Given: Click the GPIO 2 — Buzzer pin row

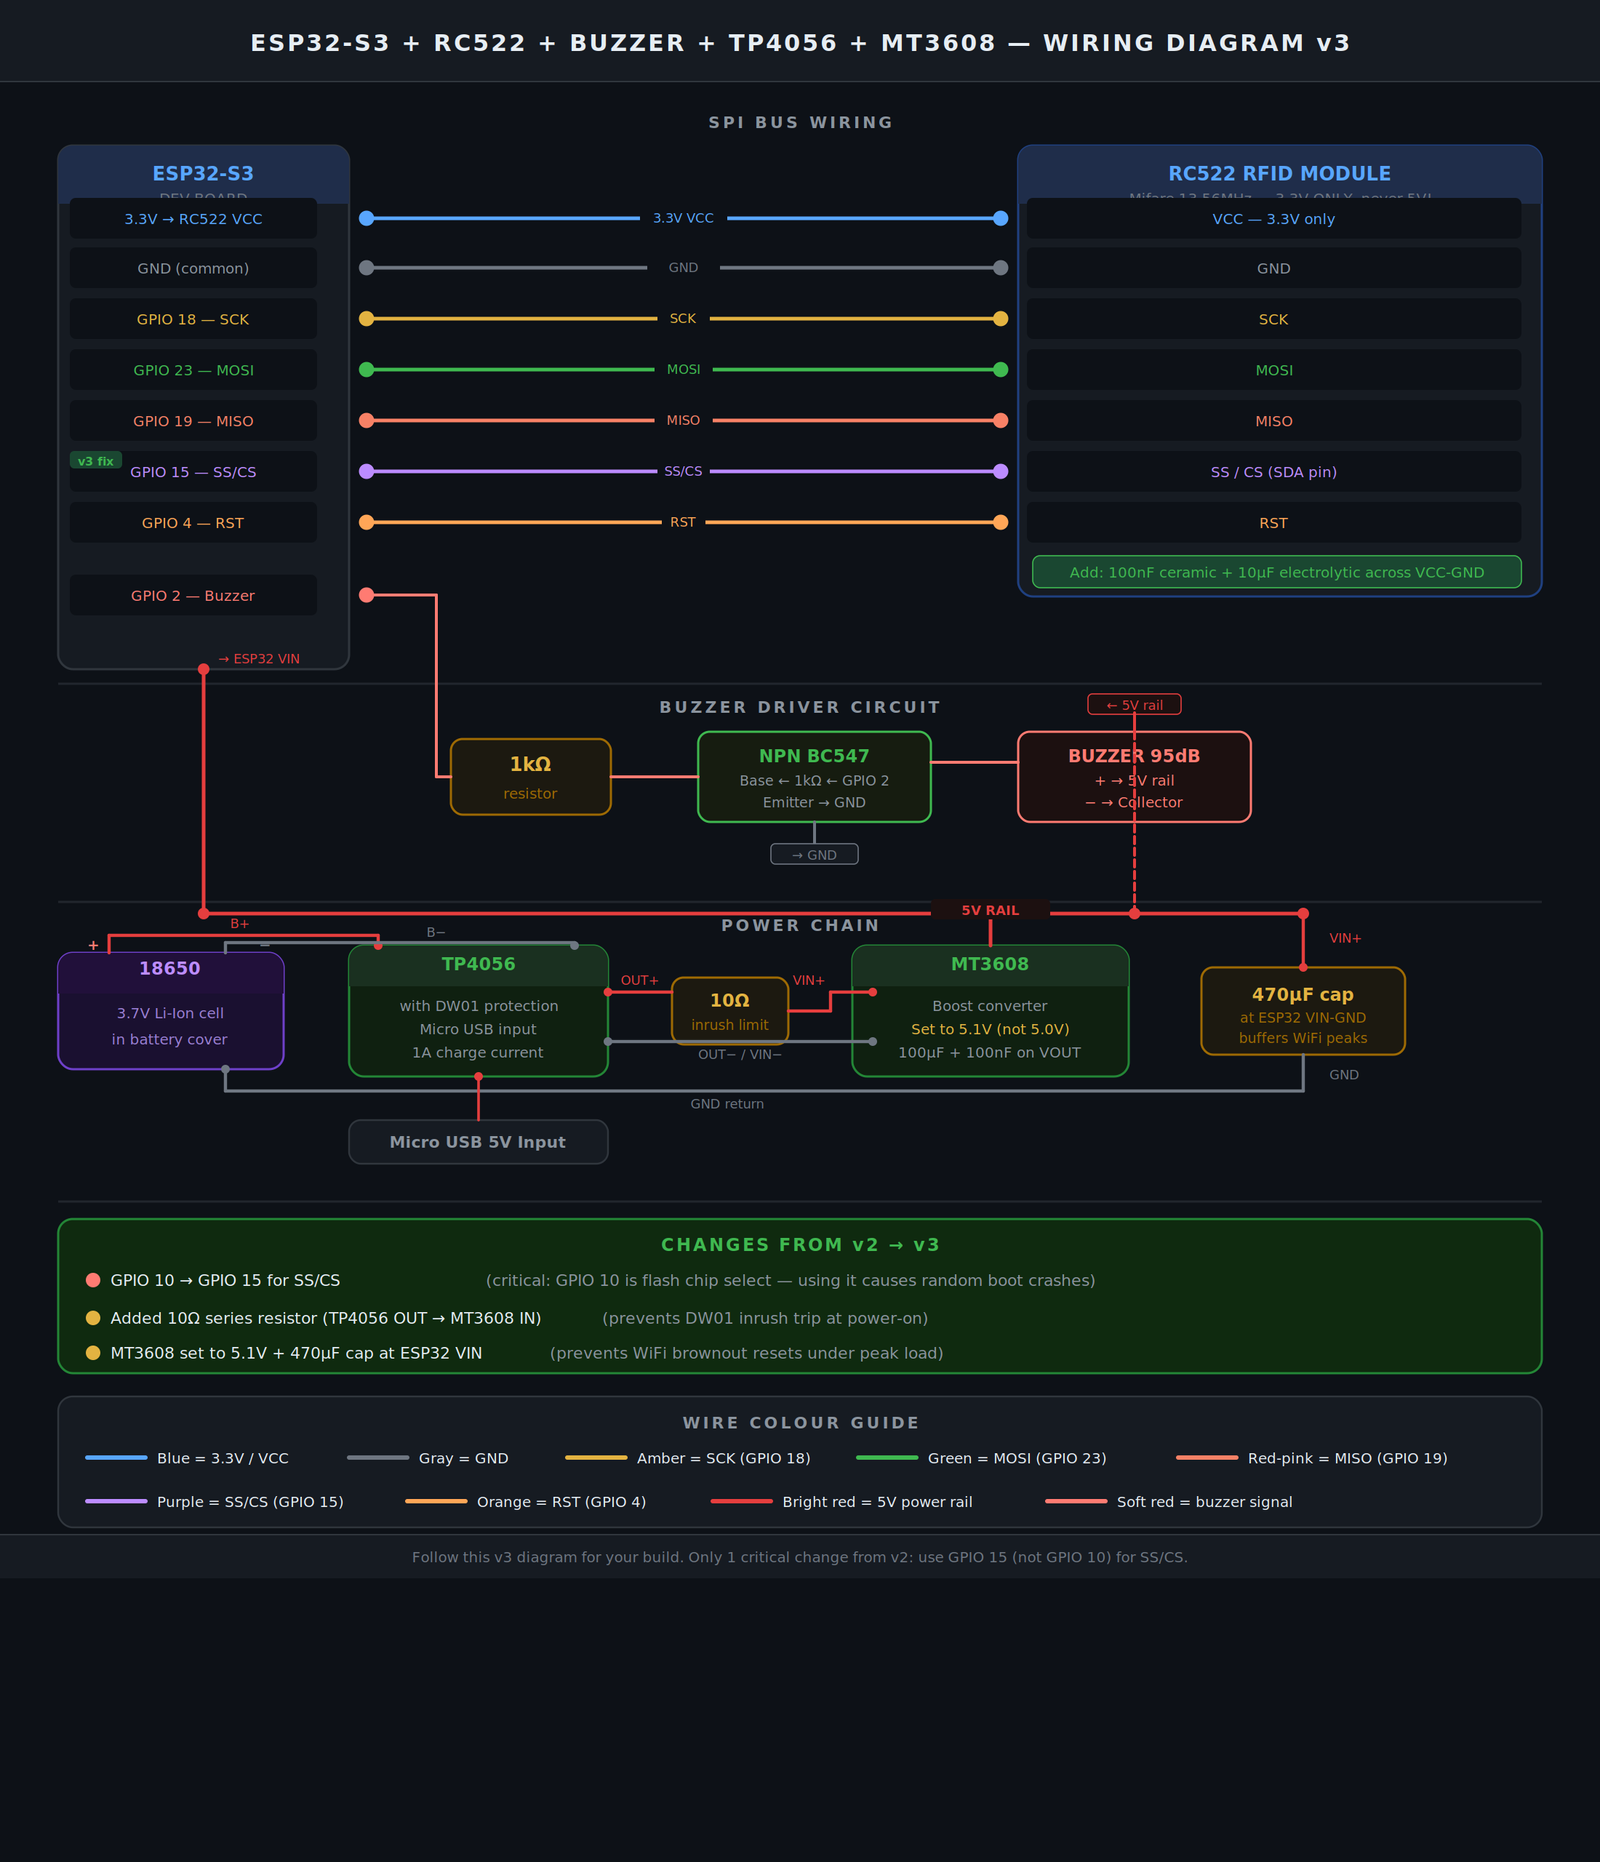Looking at the screenshot, I should [193, 595].
